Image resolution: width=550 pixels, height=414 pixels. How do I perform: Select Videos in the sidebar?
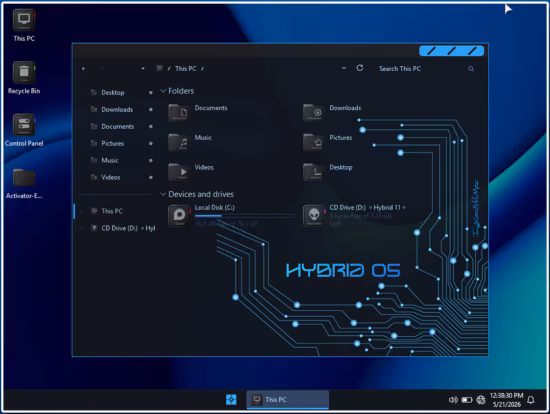click(110, 177)
